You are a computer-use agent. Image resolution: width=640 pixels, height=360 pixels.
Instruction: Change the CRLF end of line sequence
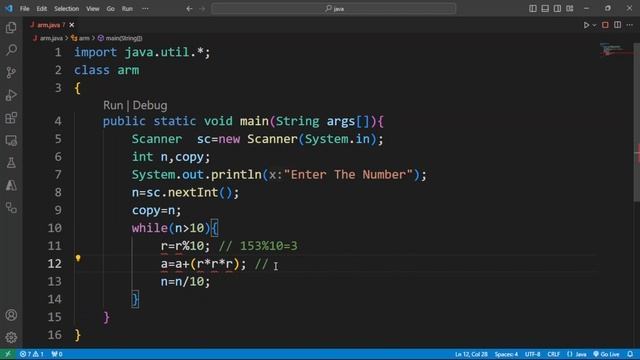point(553,354)
